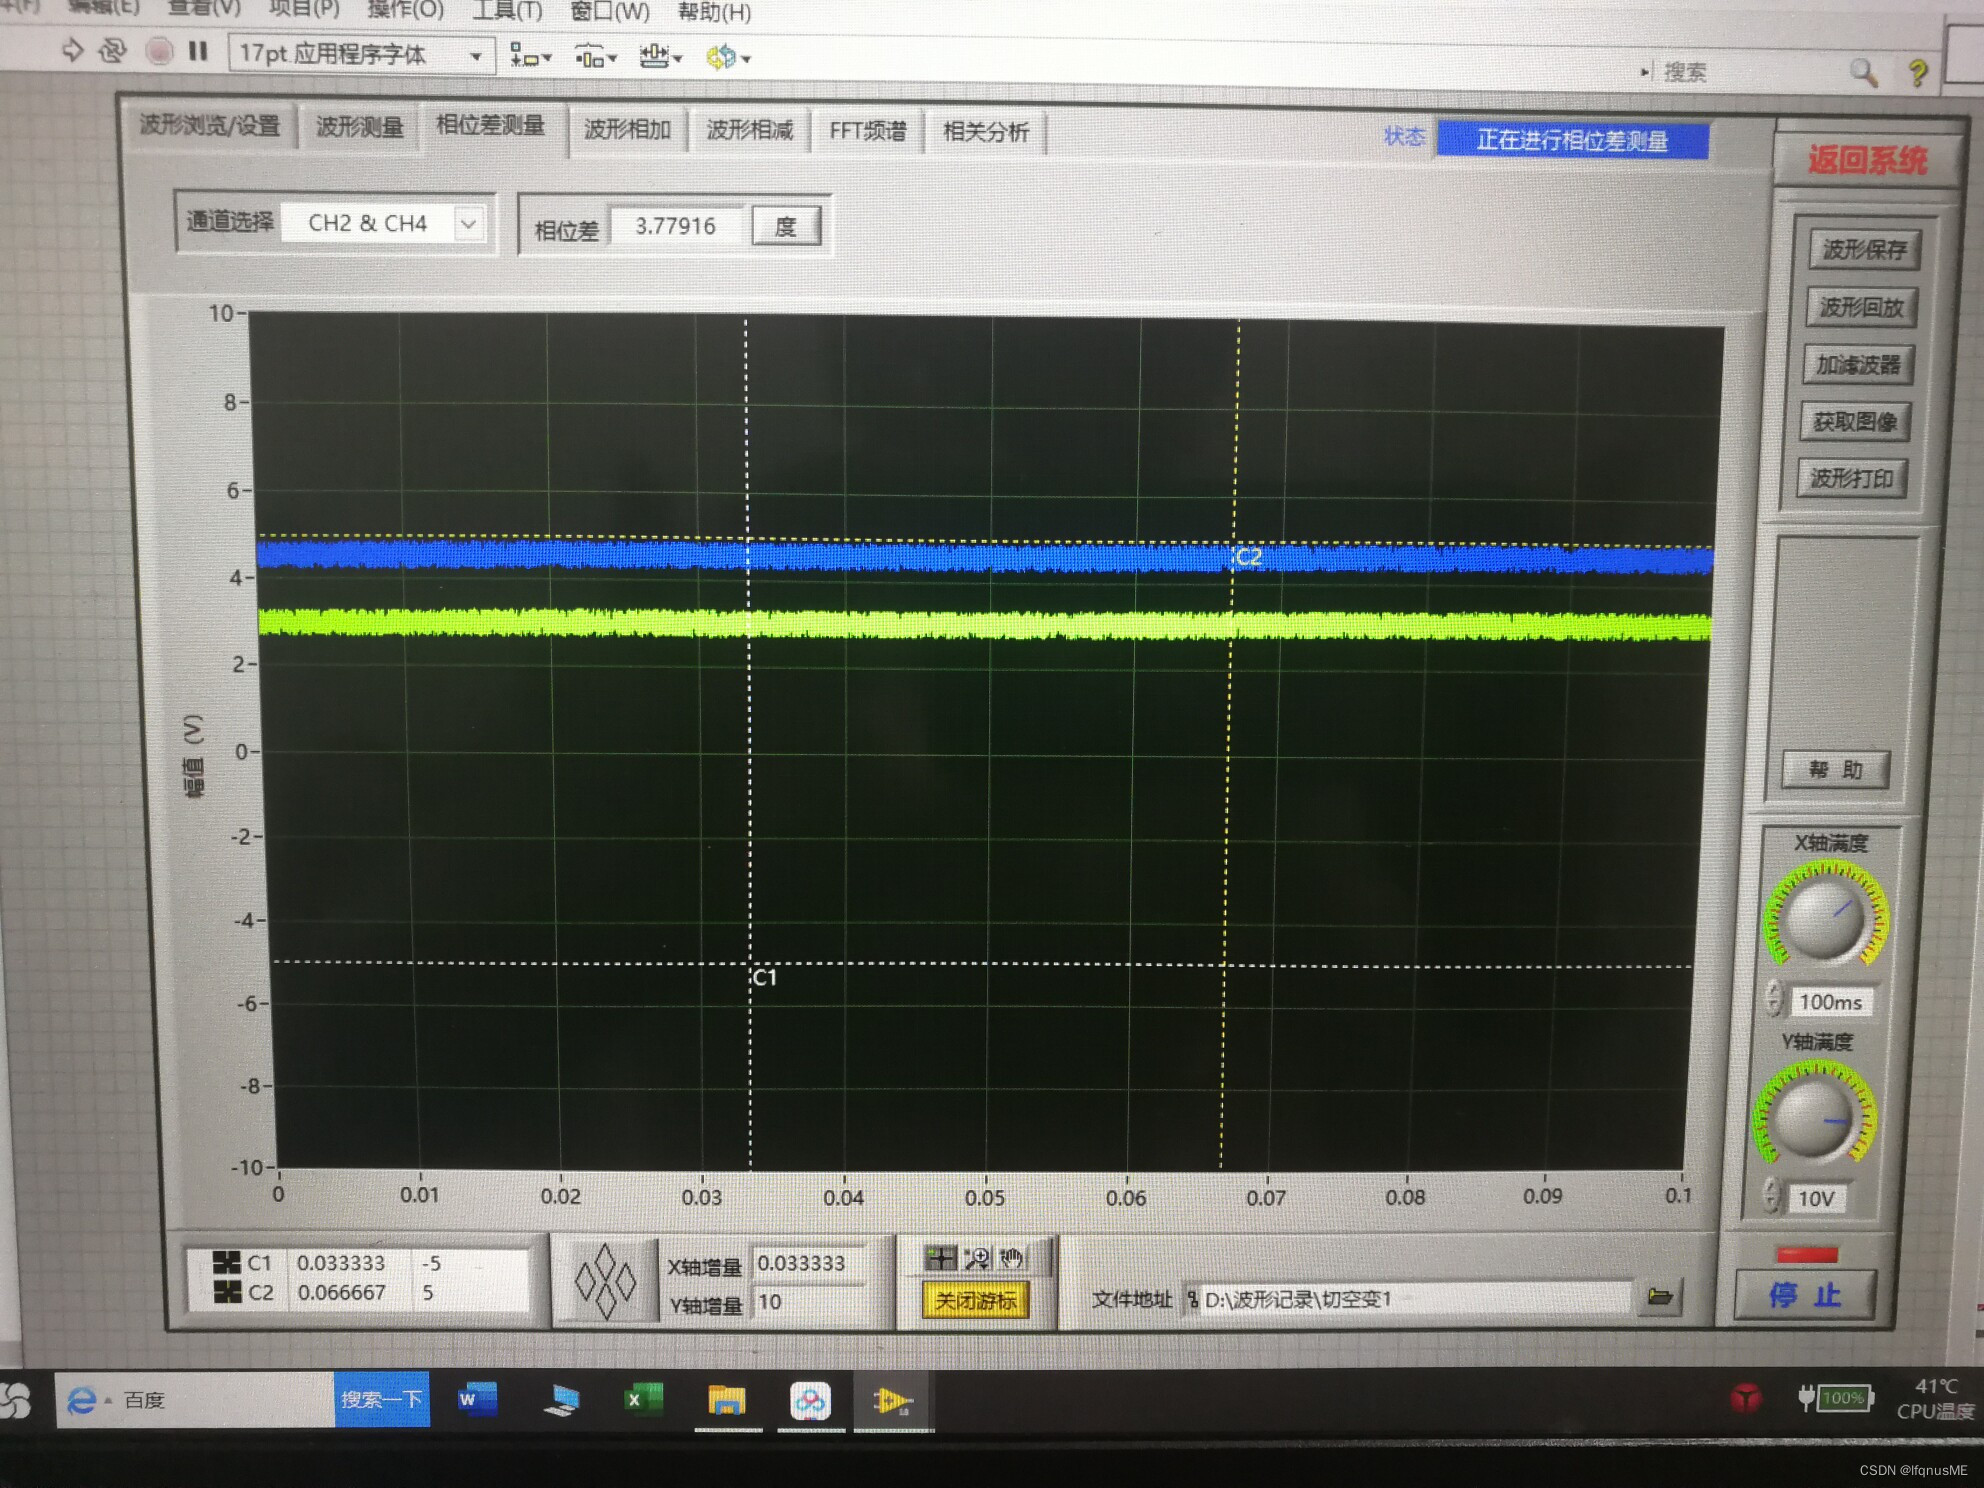Click the Pause execution toolbar icon

pos(197,50)
